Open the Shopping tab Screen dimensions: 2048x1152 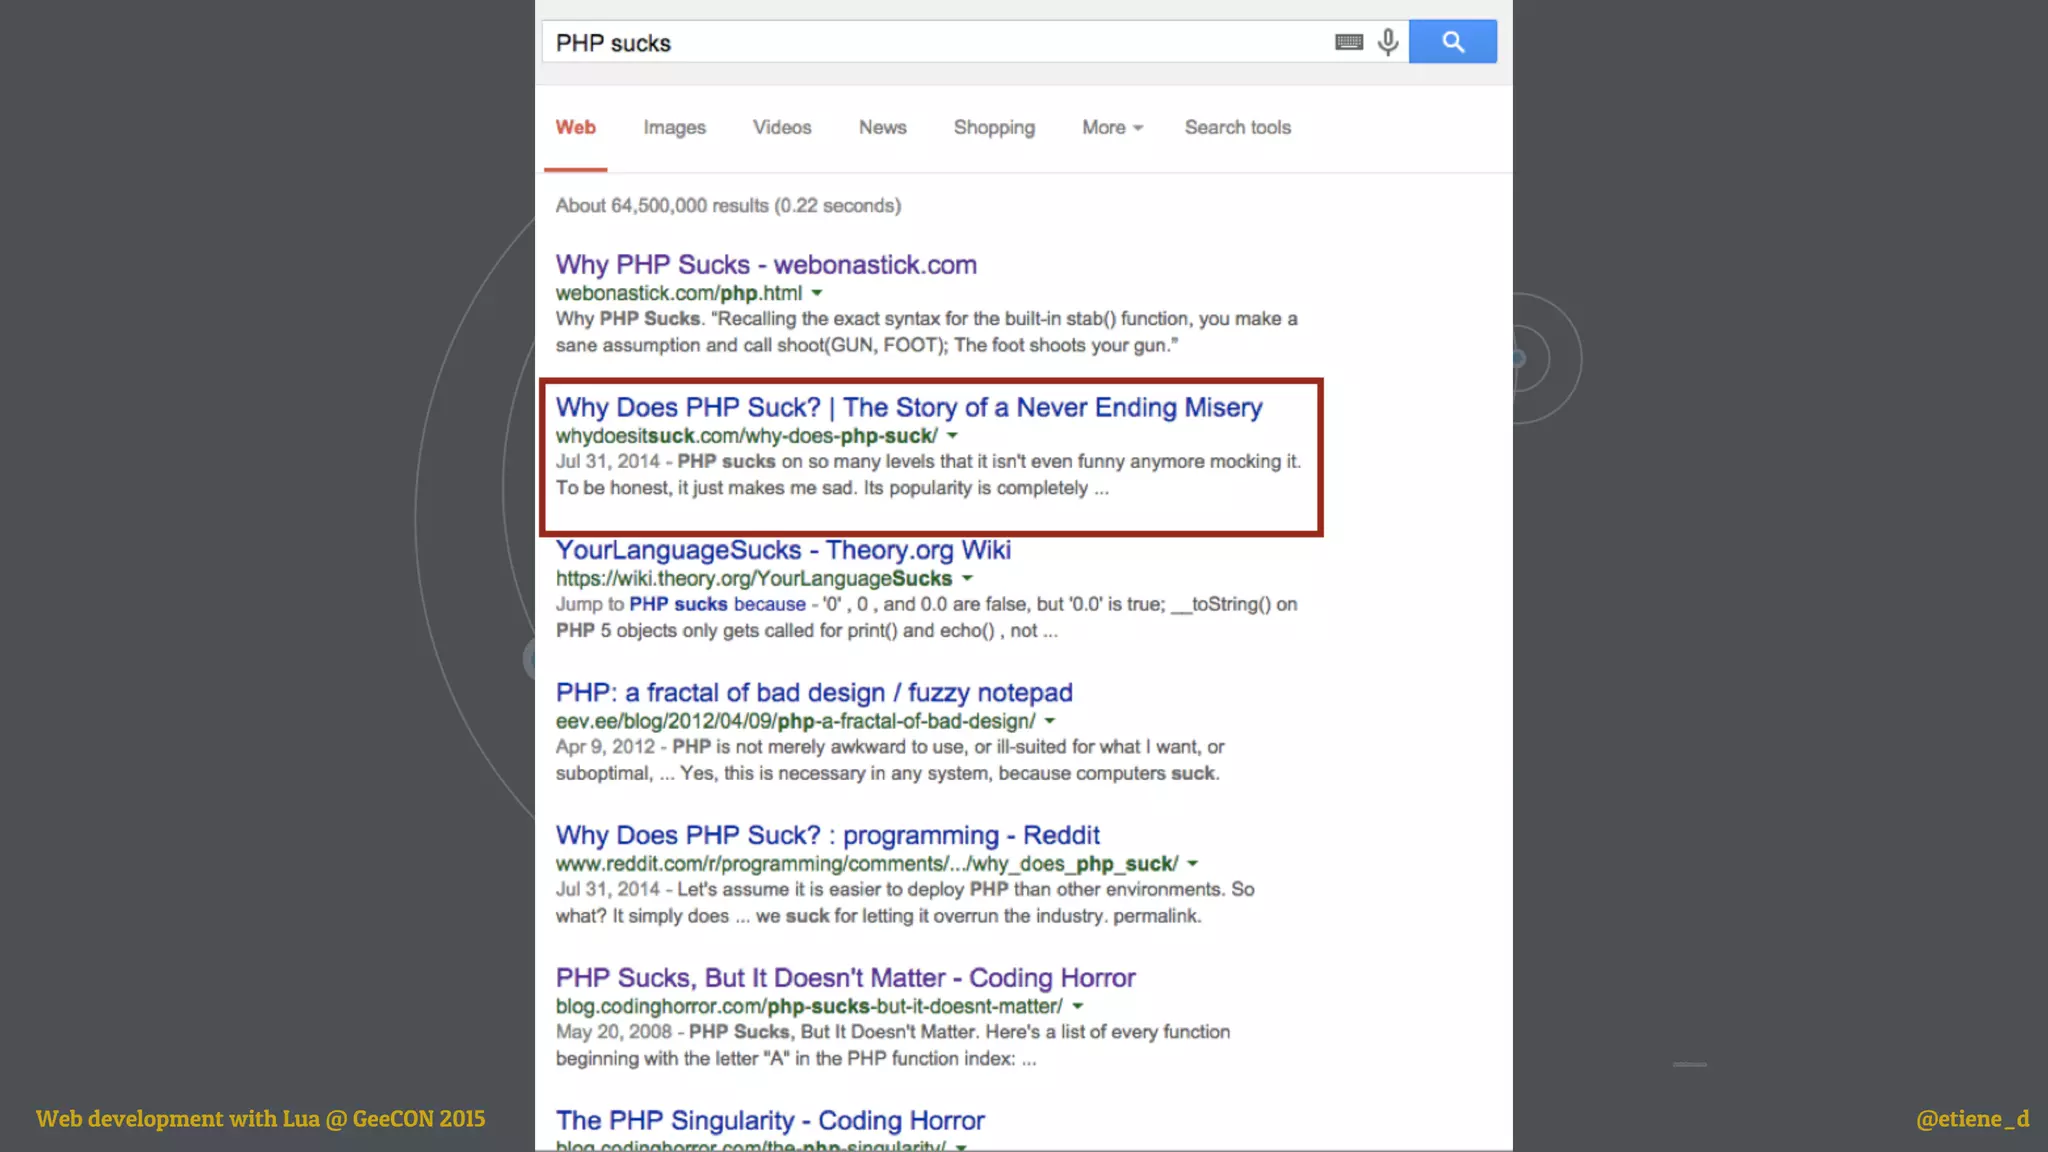tap(993, 127)
